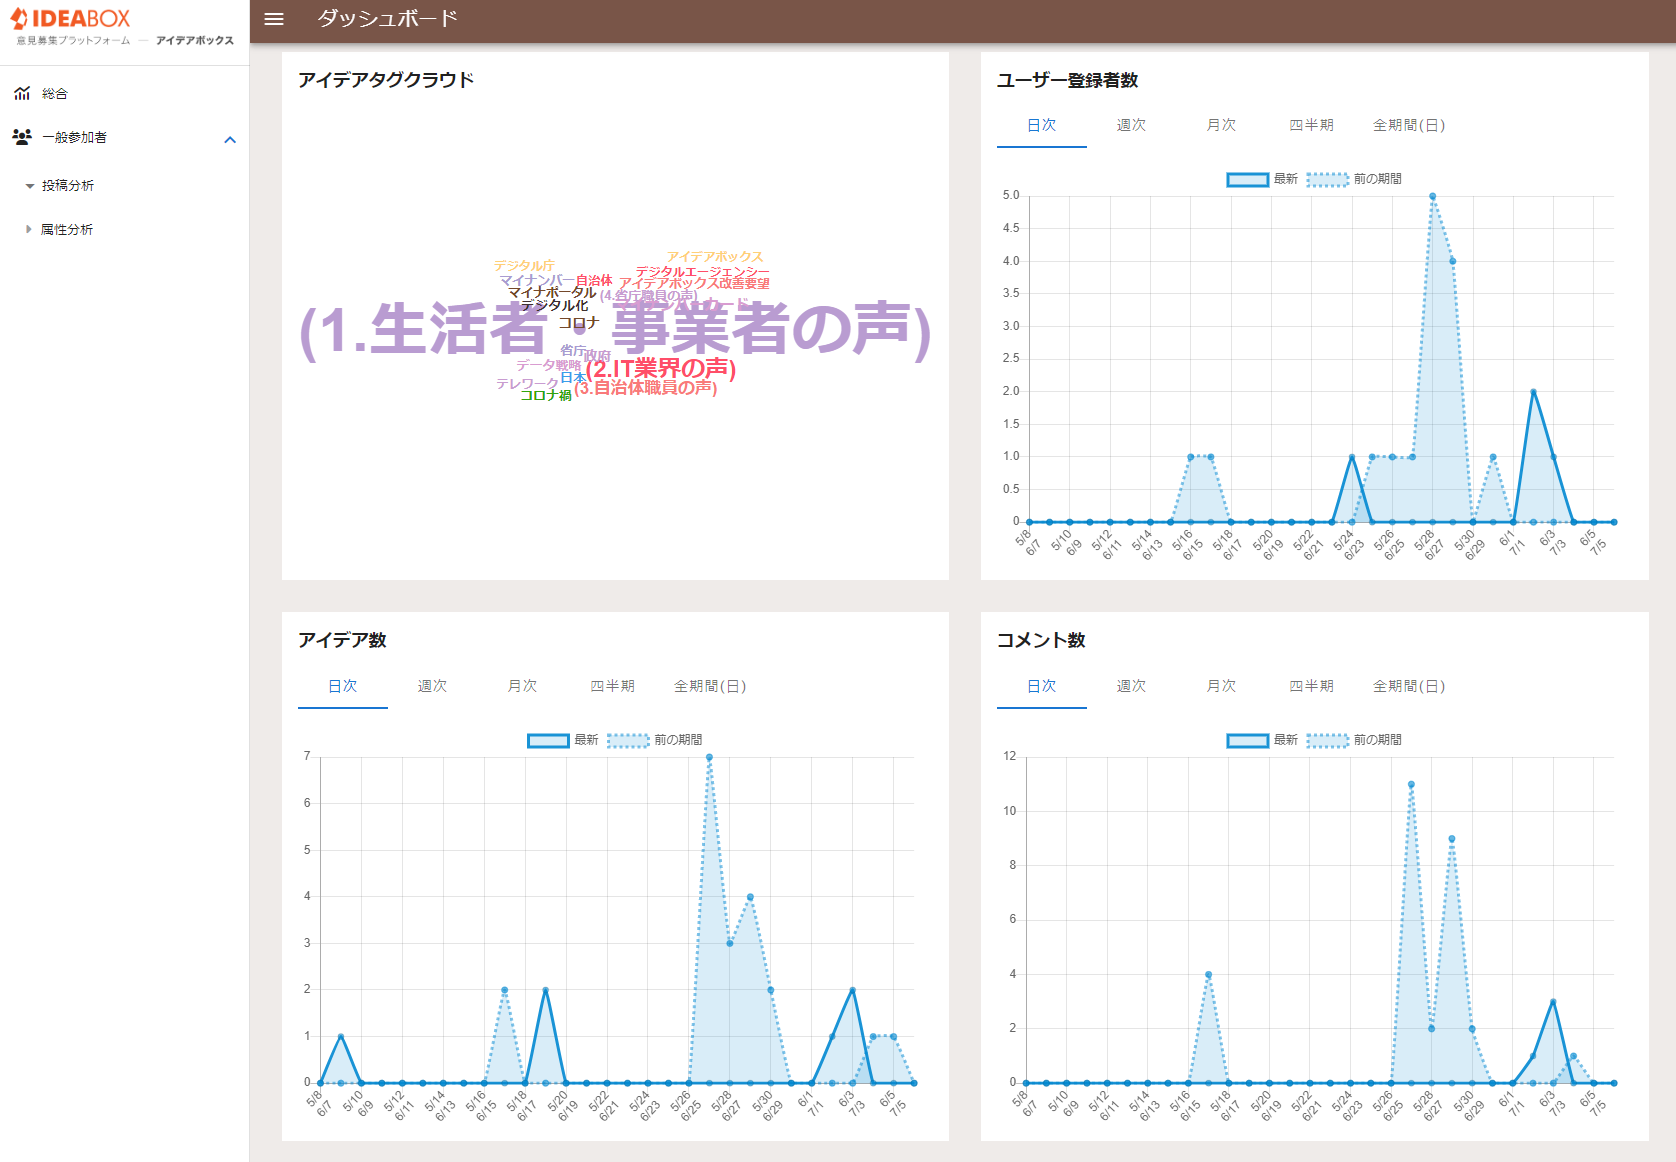Click the IDEABOX logo

71,19
